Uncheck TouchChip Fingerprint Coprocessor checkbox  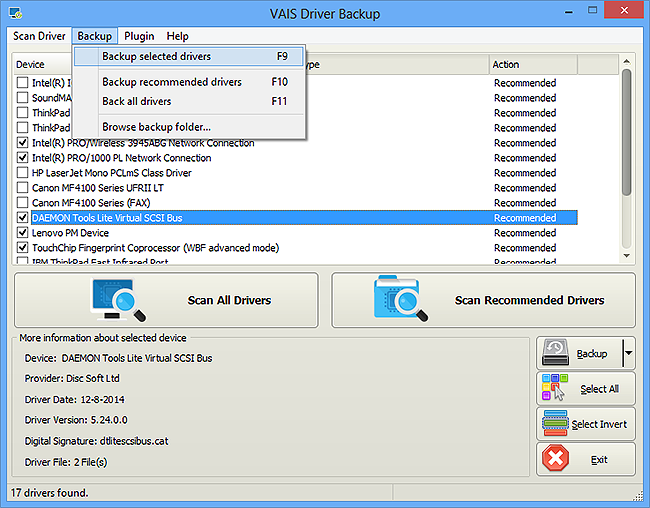[22, 248]
